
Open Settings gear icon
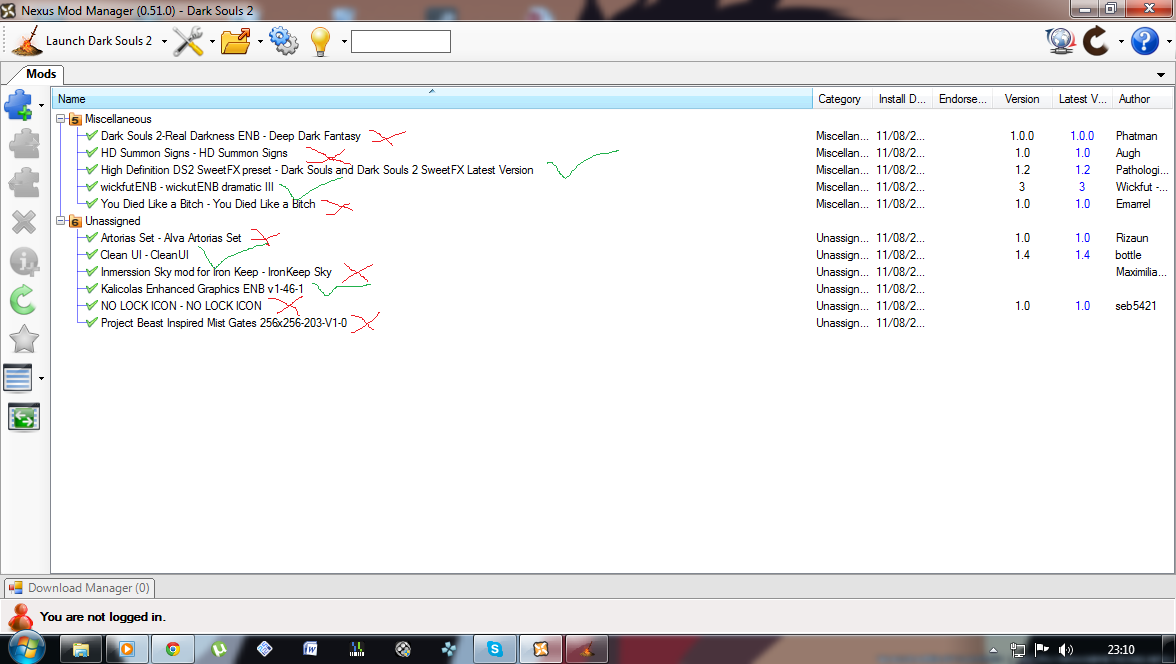coord(284,41)
